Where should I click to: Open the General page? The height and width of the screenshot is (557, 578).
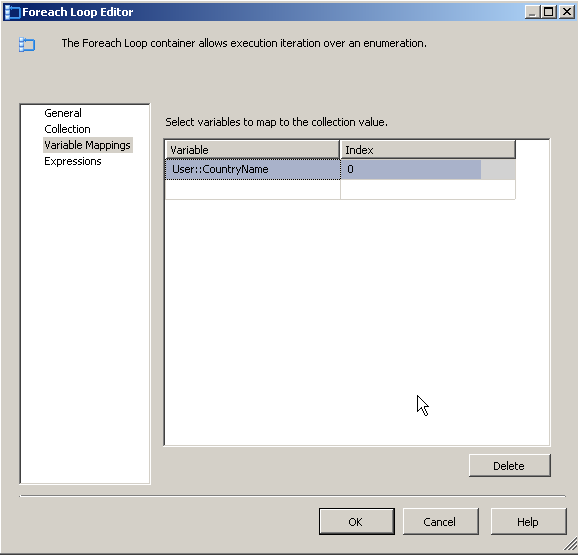63,113
